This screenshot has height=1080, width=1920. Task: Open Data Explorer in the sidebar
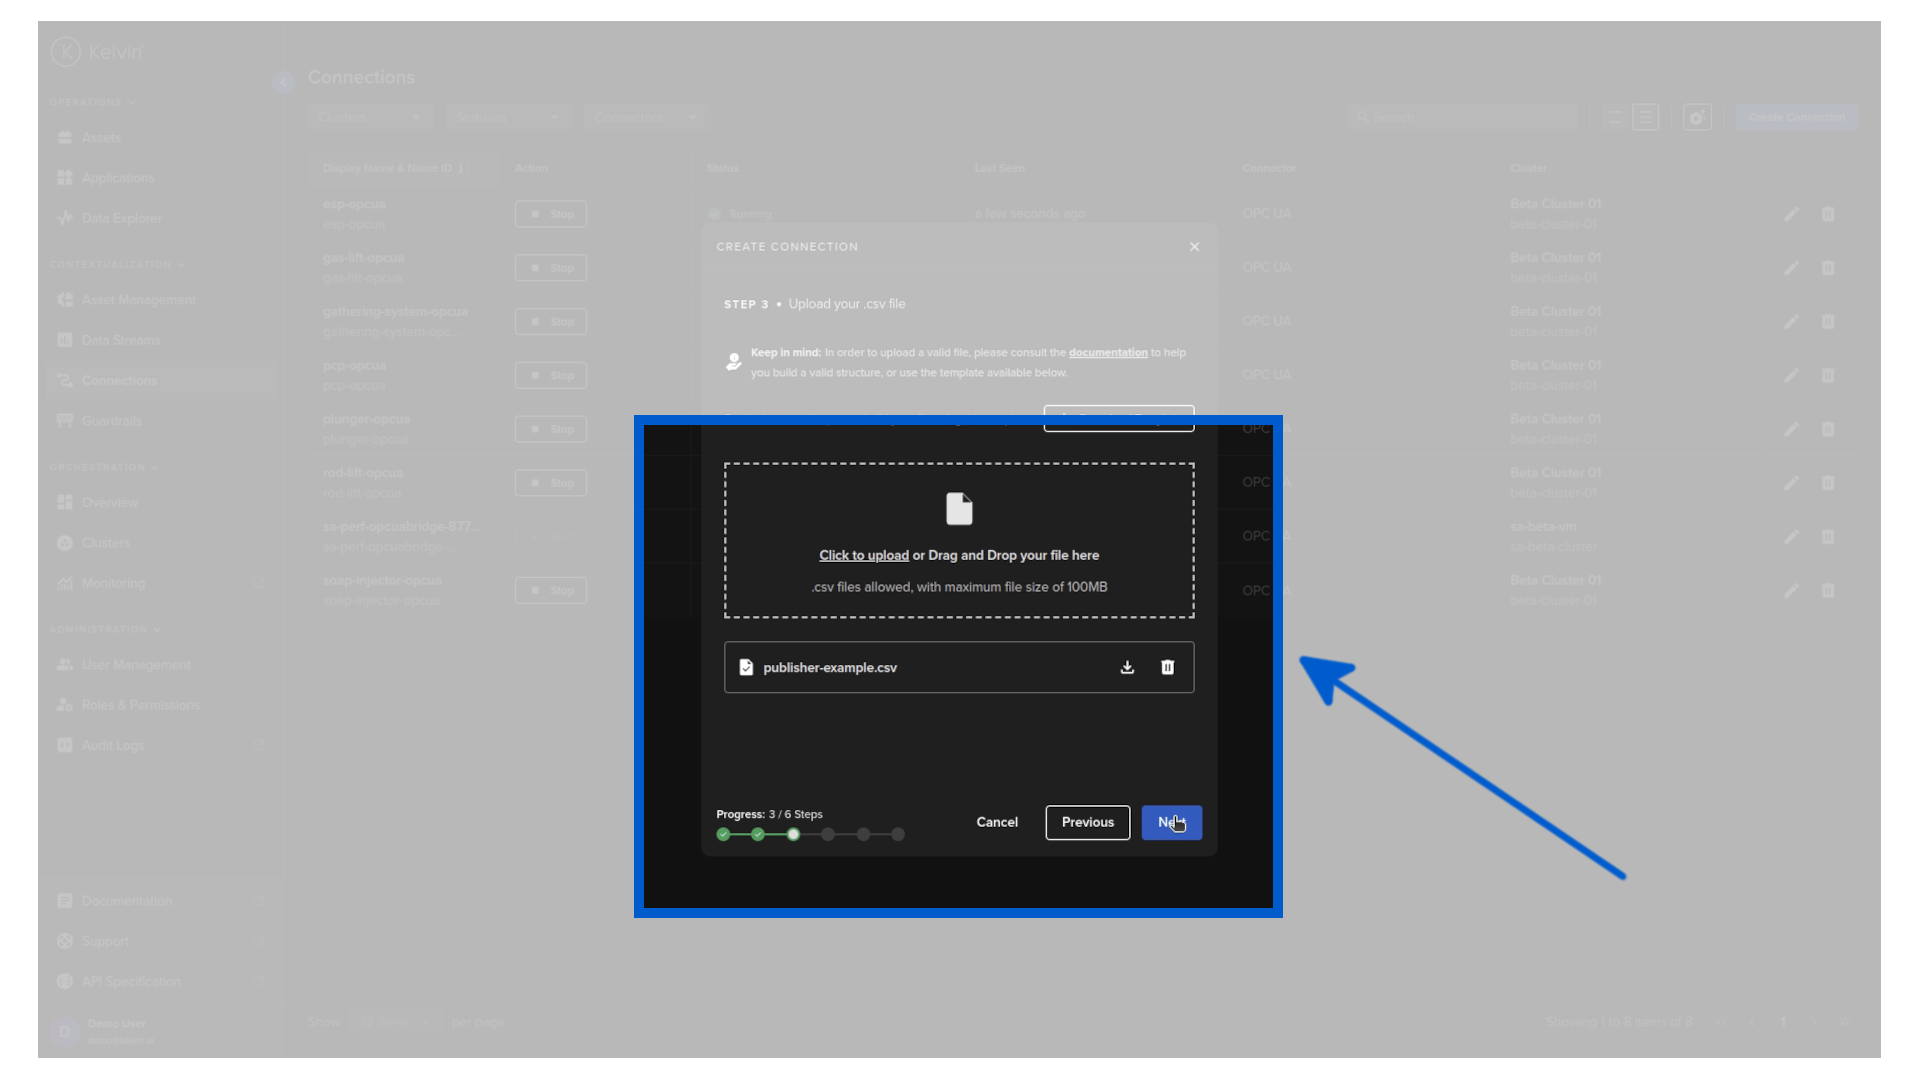pos(121,218)
